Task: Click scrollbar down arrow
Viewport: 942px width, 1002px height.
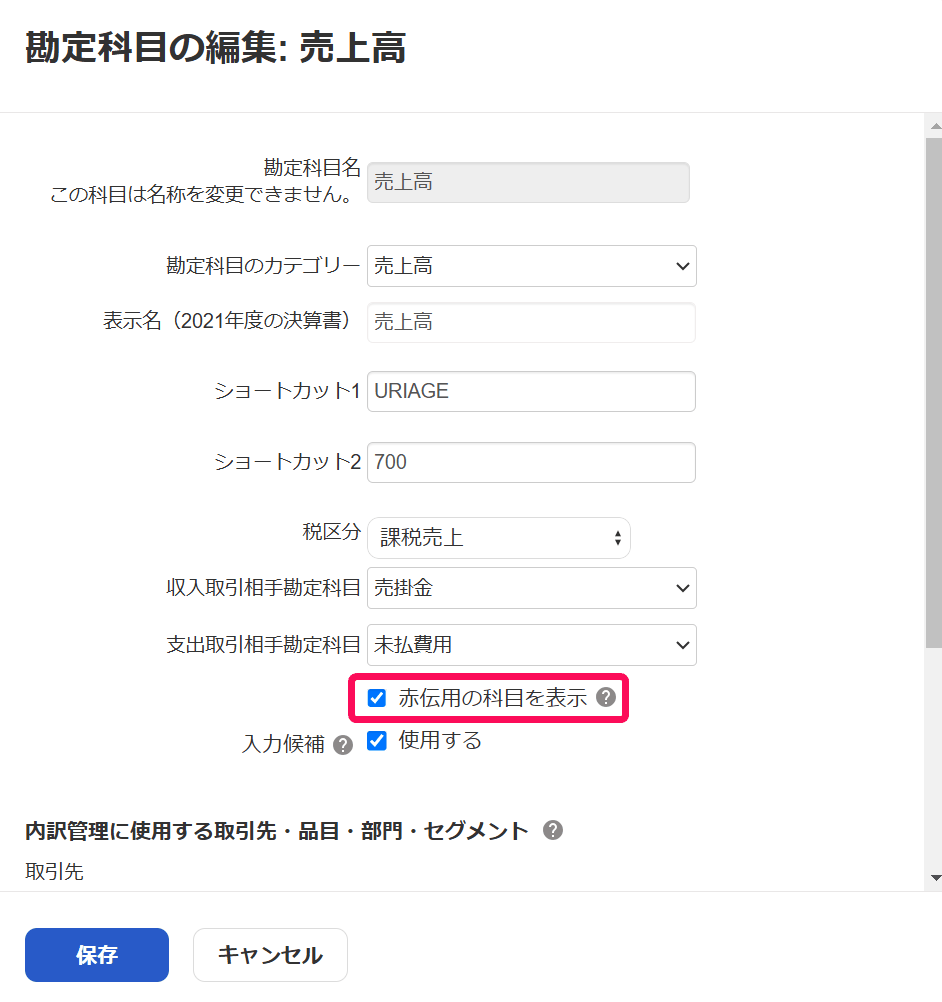Action: [x=936, y=878]
